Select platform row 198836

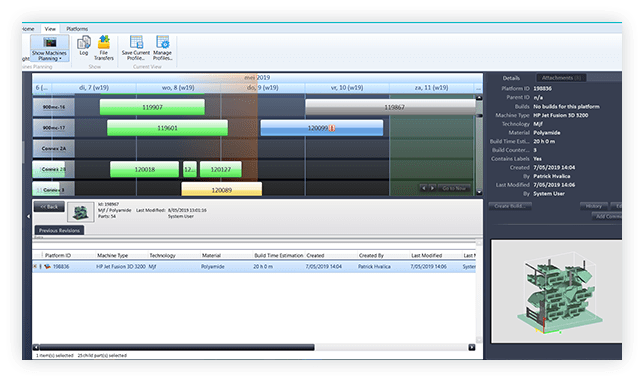click(x=254, y=266)
